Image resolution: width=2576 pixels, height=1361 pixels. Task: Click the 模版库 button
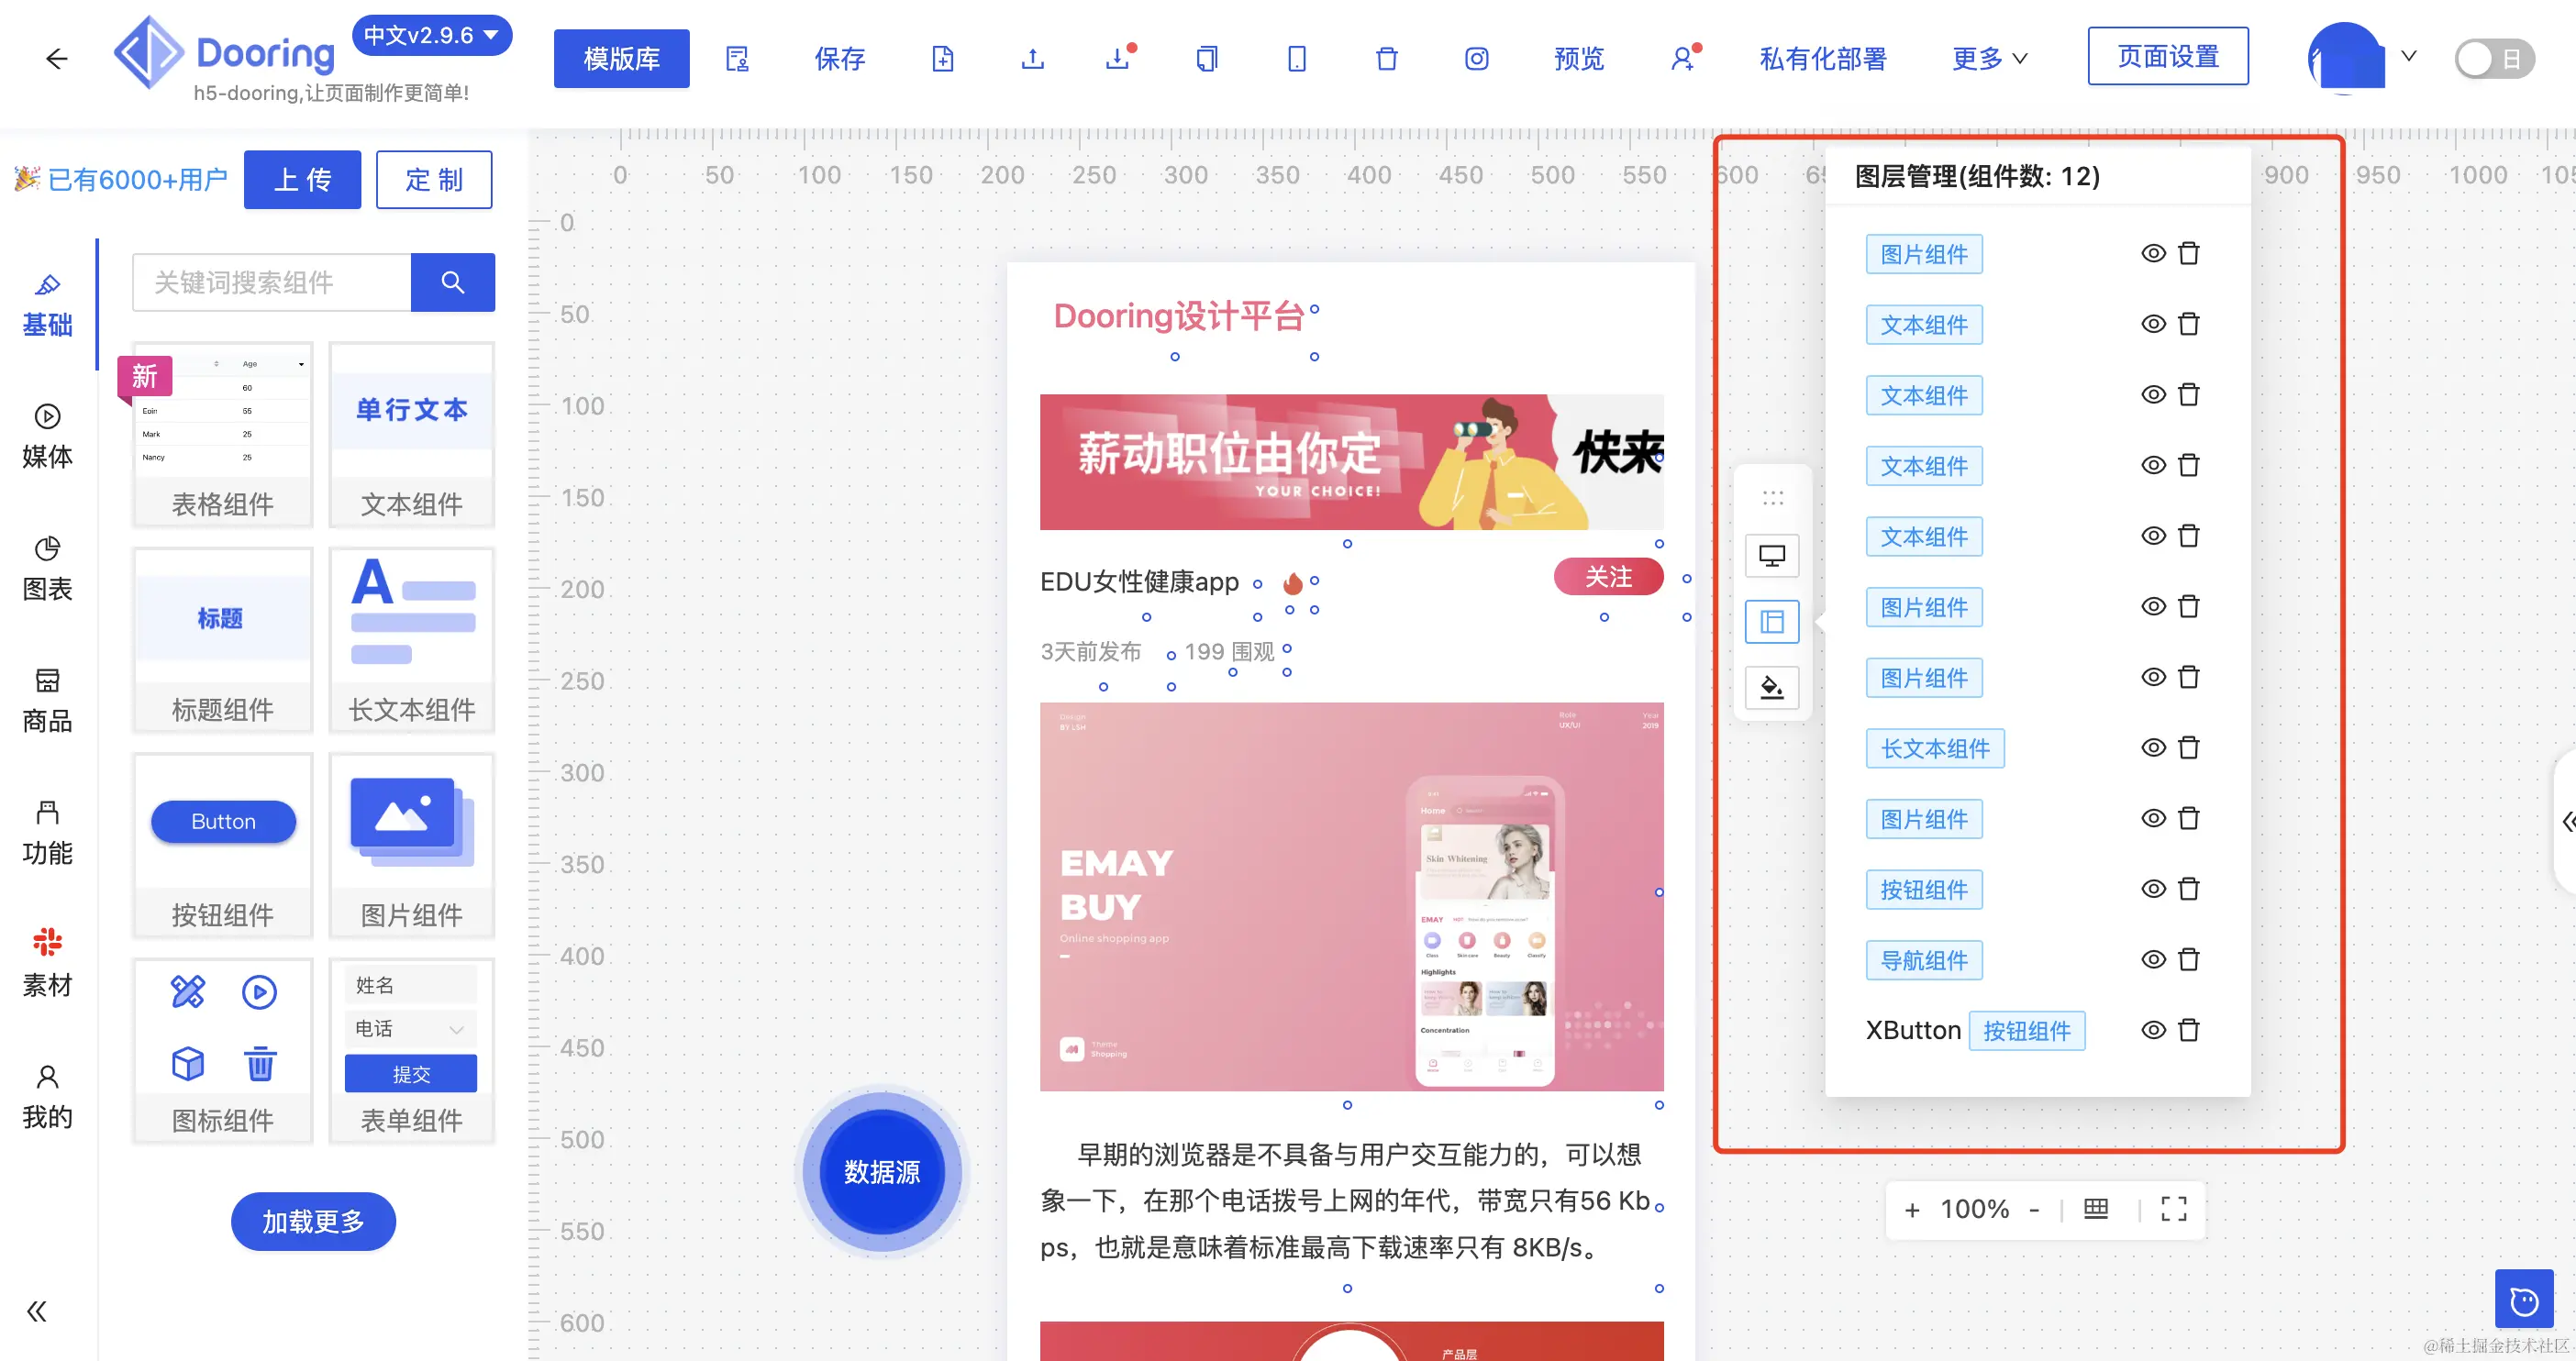(621, 59)
